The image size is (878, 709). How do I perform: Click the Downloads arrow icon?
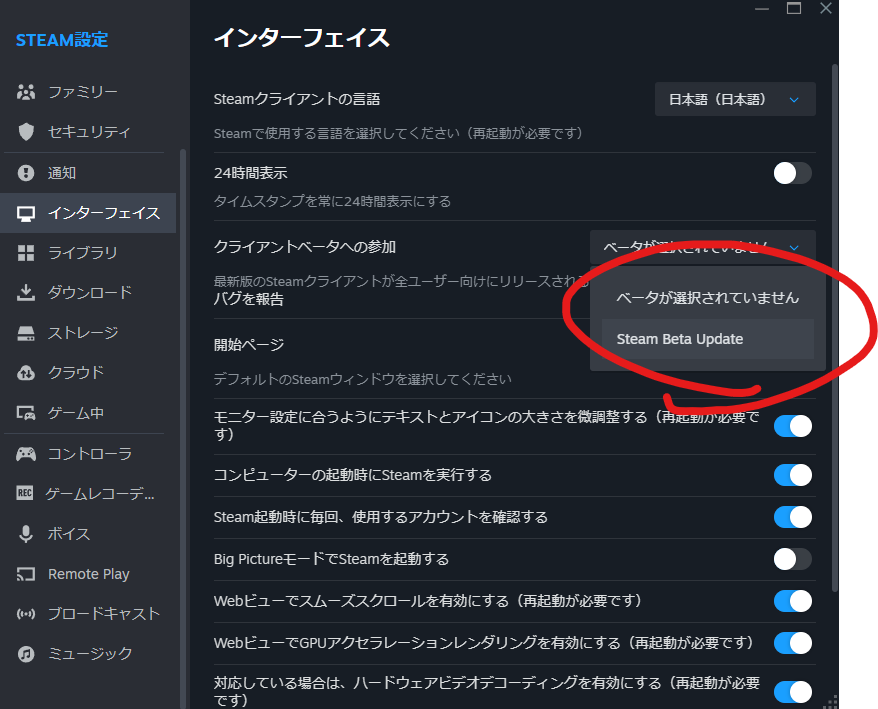[x=26, y=292]
